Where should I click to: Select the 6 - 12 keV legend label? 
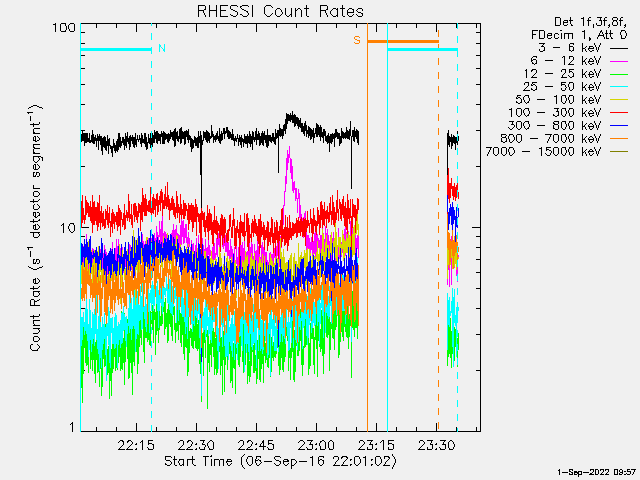tap(566, 61)
